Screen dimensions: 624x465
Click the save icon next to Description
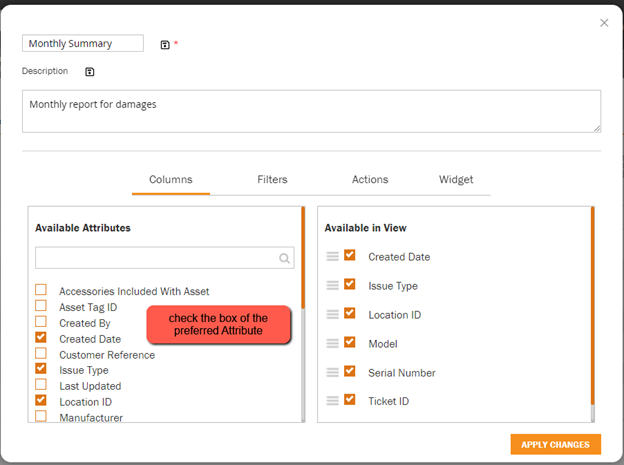[x=90, y=72]
